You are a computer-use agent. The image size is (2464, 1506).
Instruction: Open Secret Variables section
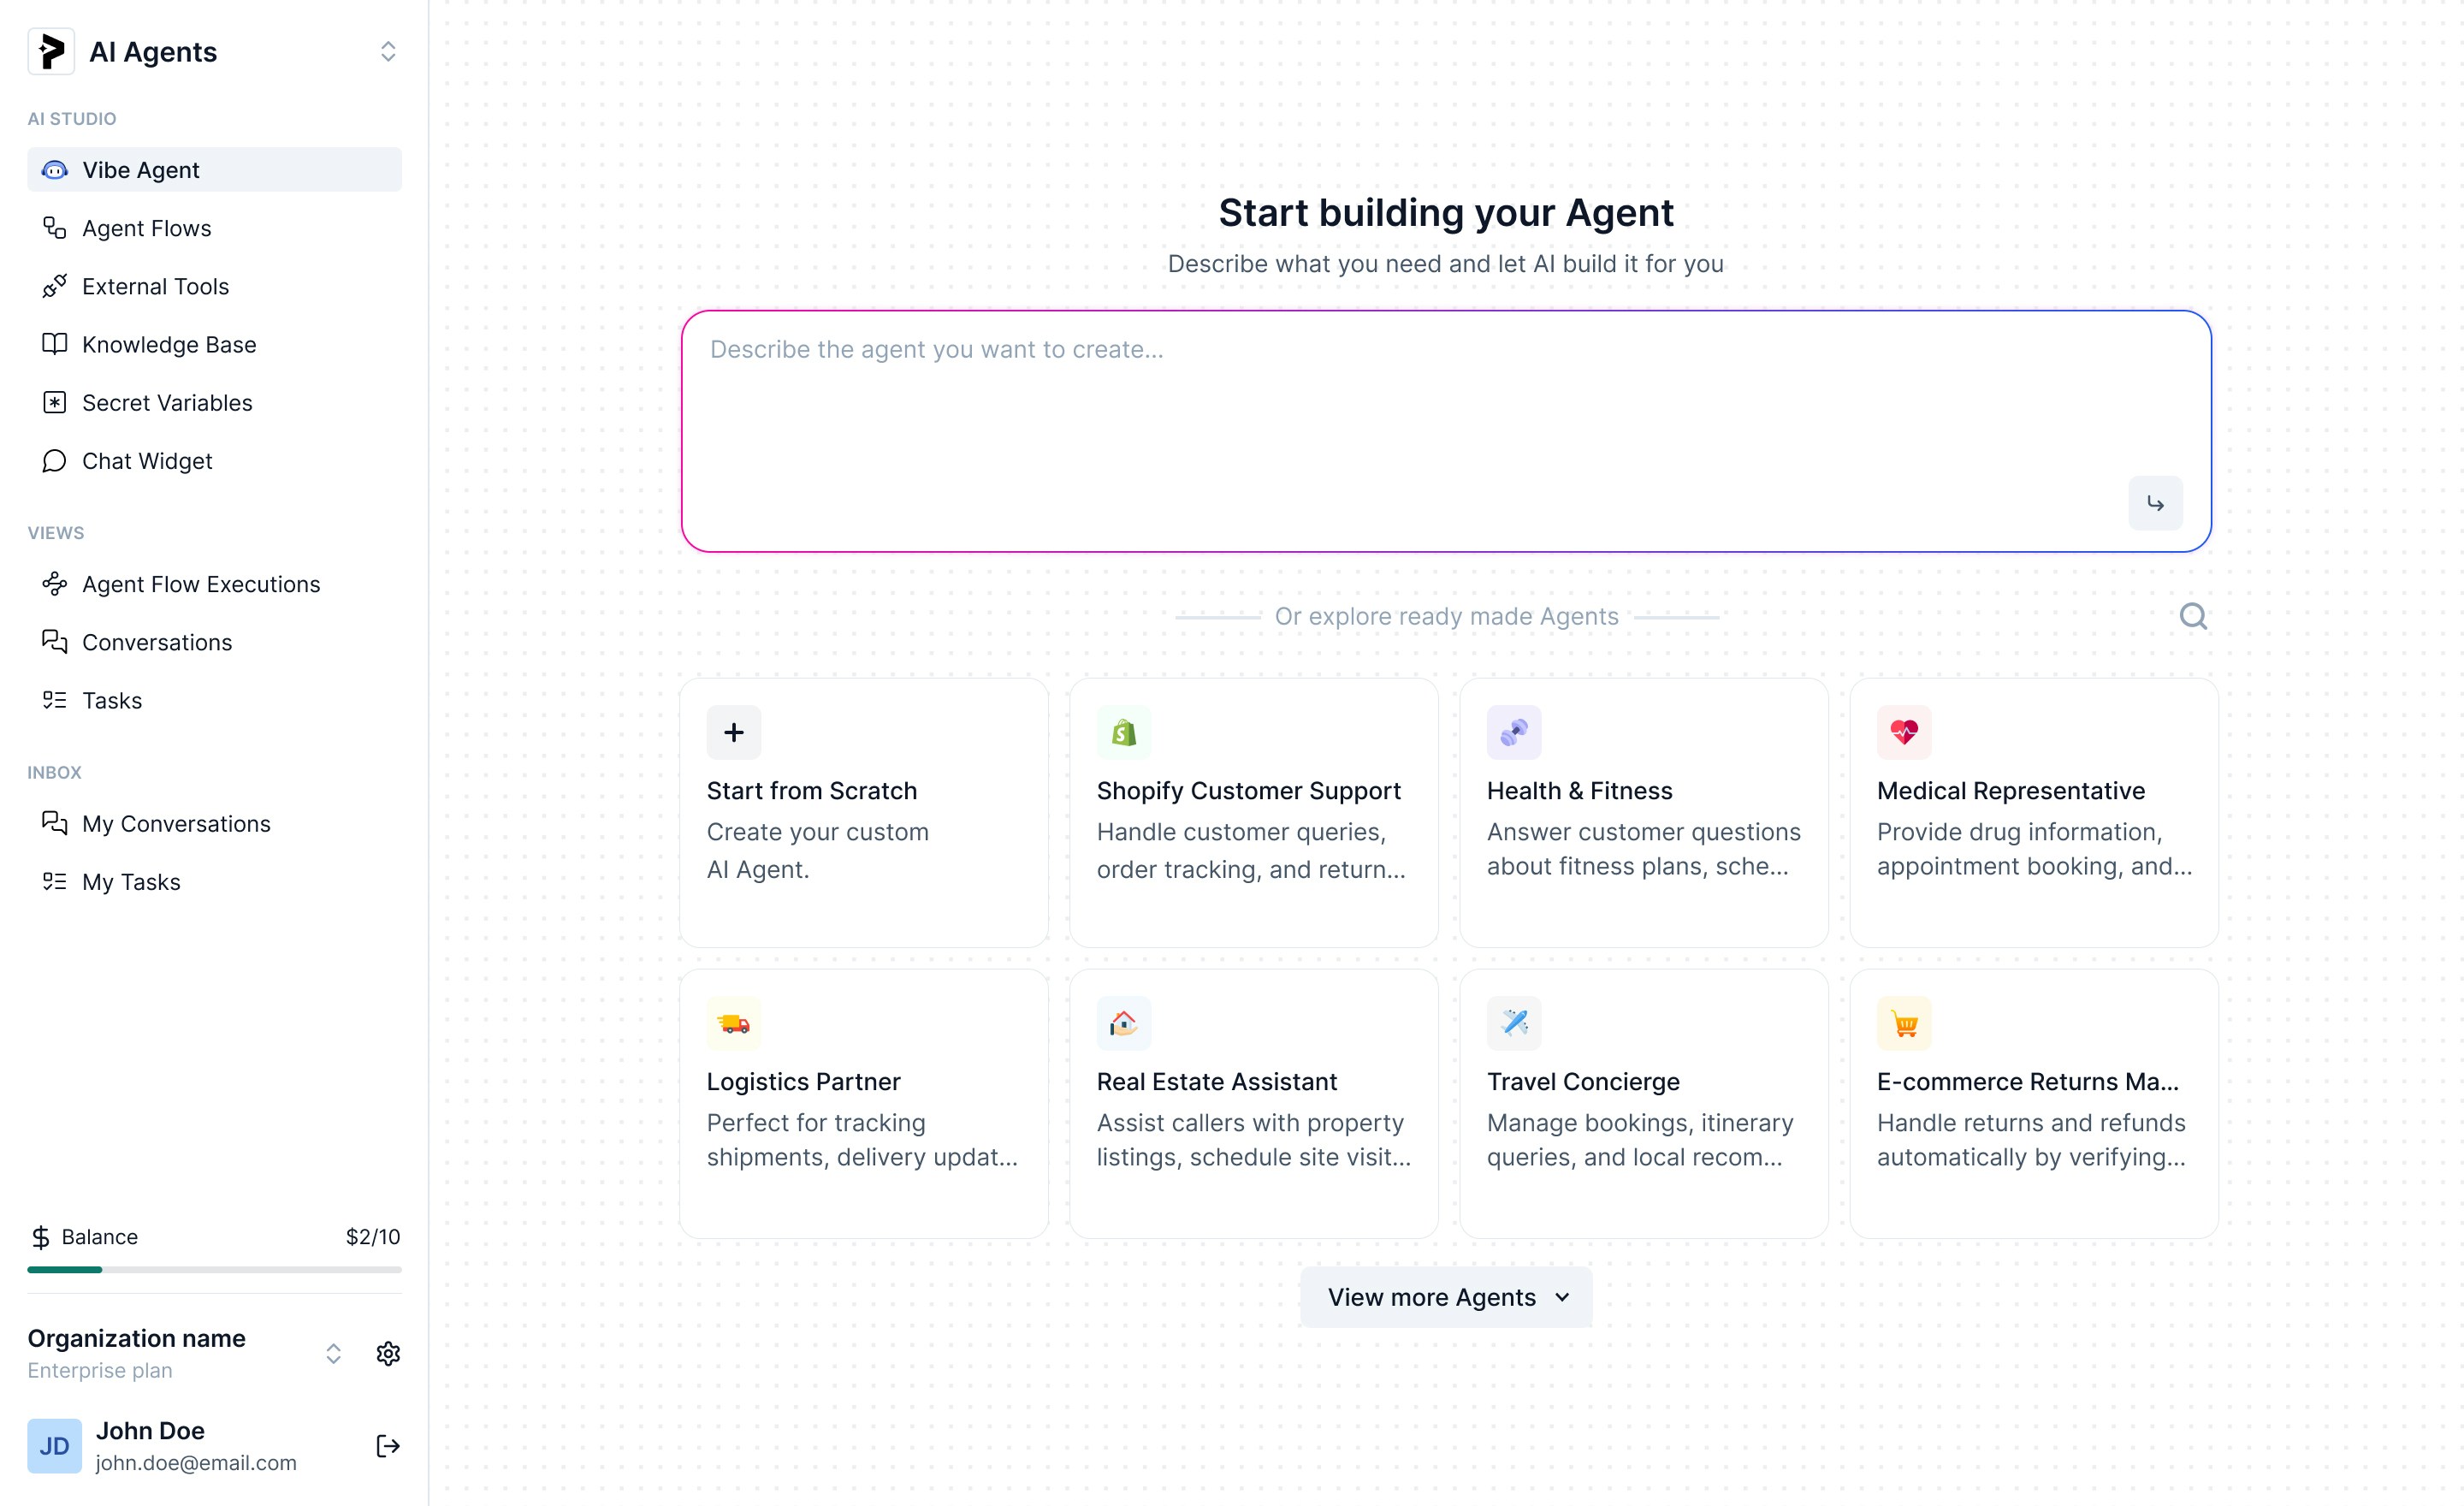[167, 403]
